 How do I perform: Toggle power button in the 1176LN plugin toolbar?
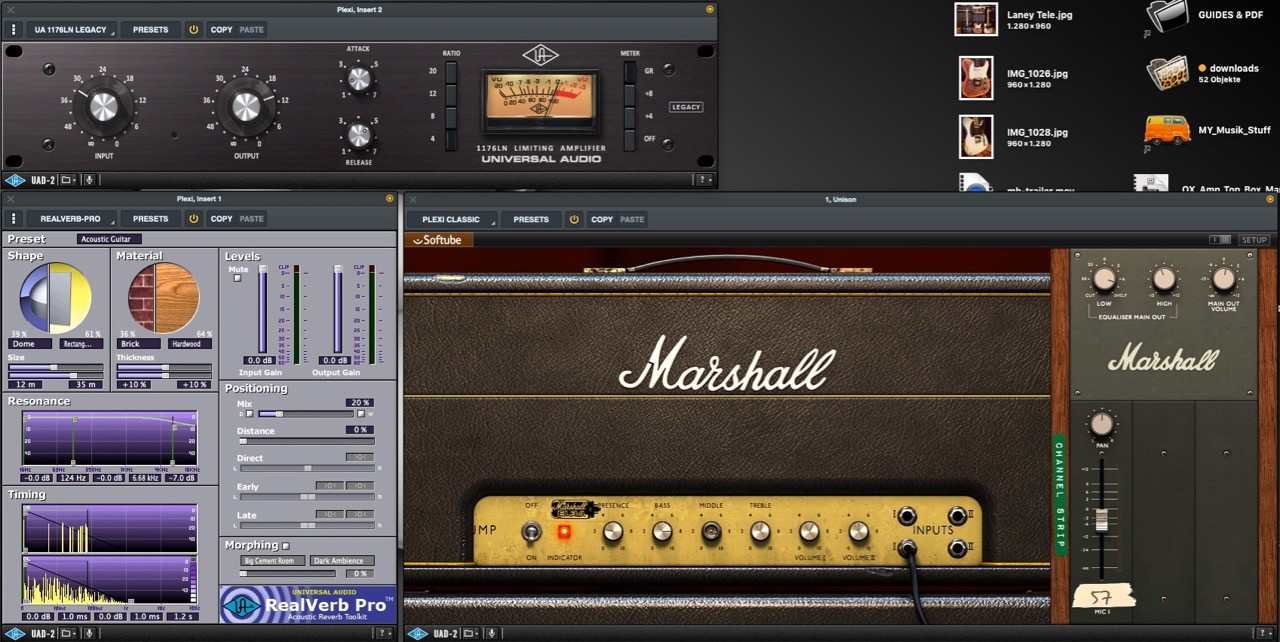(x=194, y=29)
